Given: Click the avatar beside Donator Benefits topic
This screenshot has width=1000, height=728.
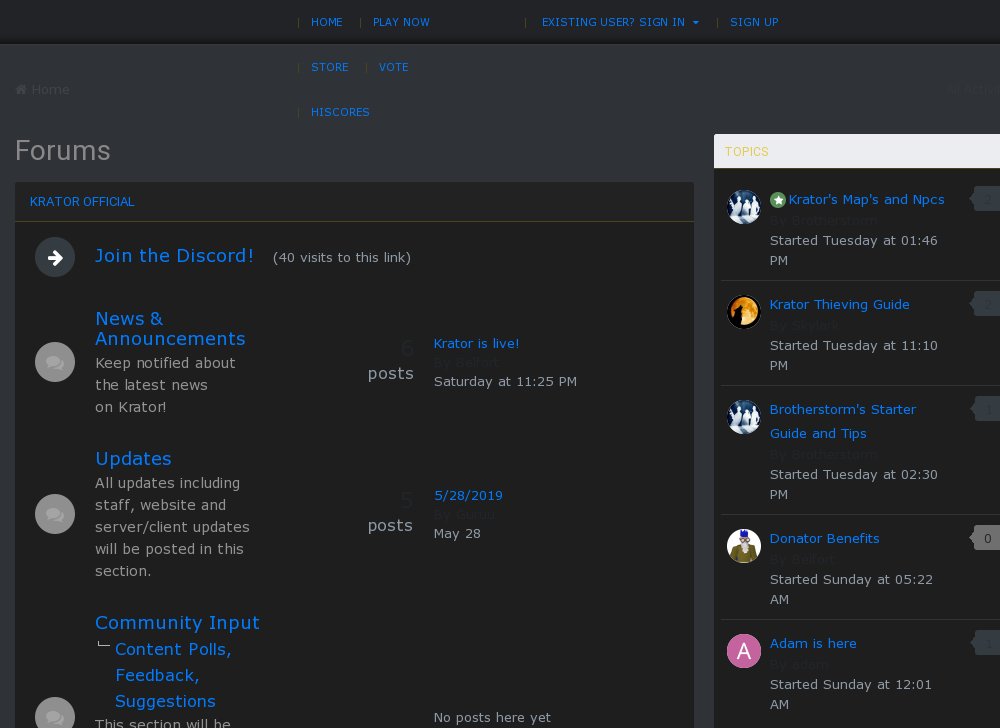Looking at the screenshot, I should point(743,546).
